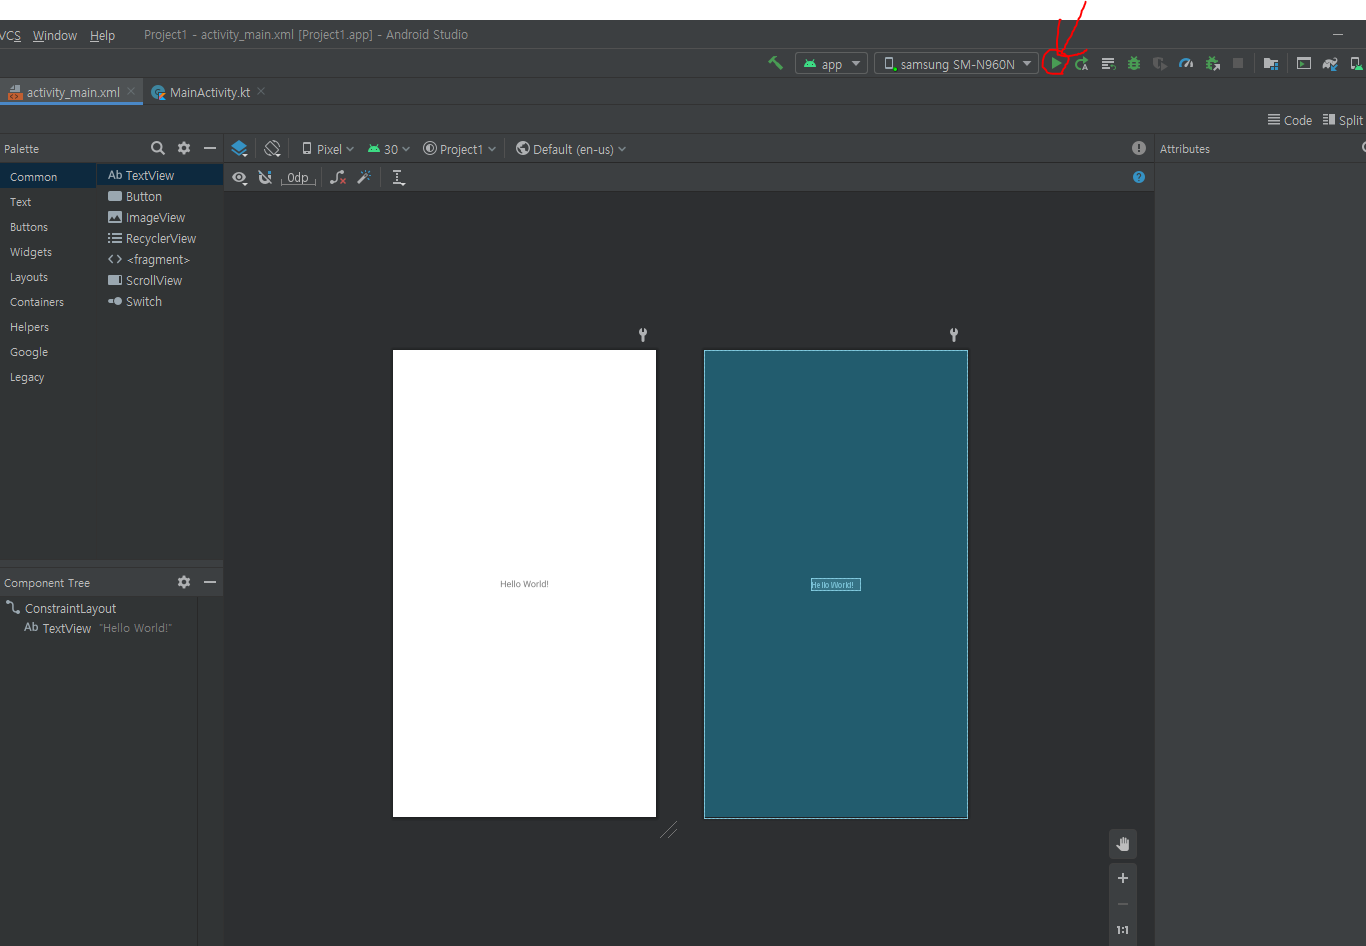Close the MainActivity.kt tab

(261, 91)
